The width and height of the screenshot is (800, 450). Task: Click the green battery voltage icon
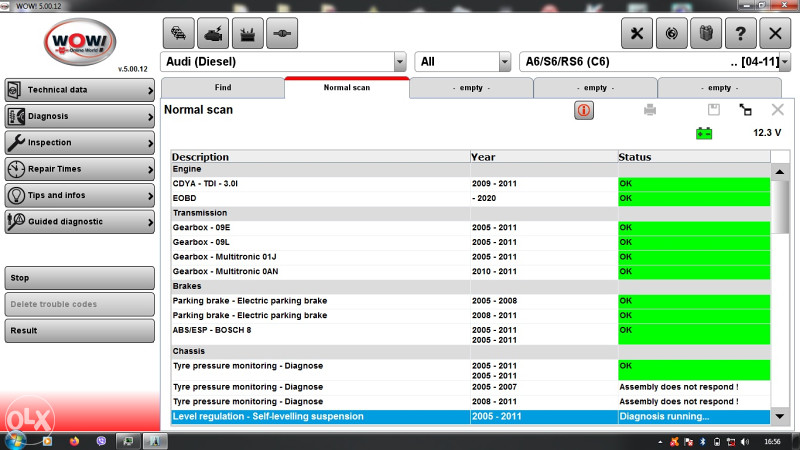click(704, 133)
